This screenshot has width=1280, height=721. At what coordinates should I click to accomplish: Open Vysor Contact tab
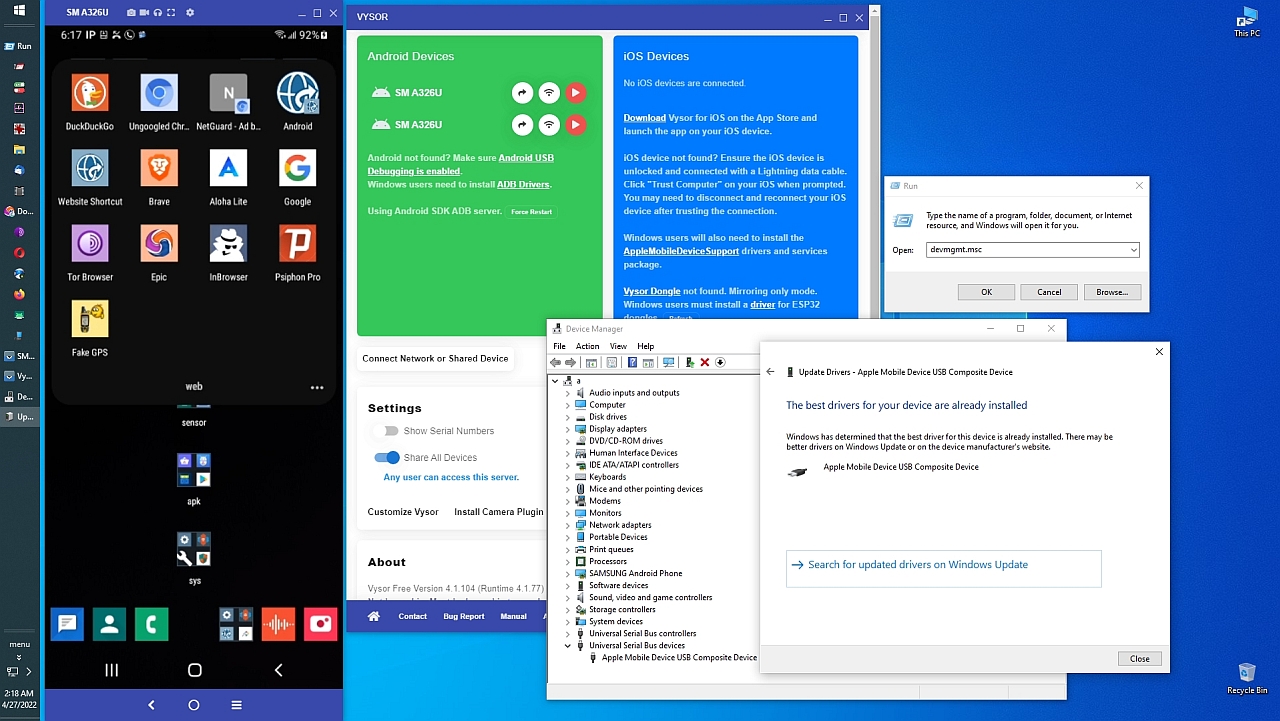tap(412, 616)
